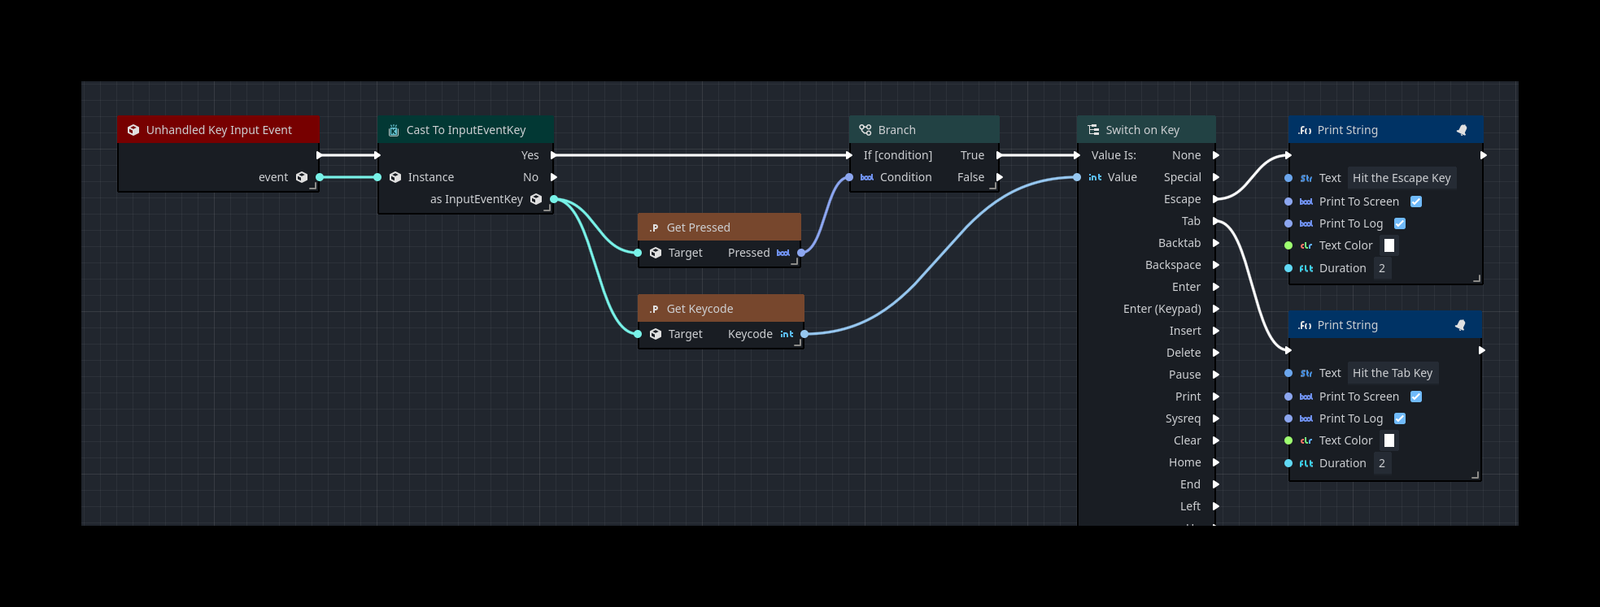Uncheck Print To Screen for Escape Key message
This screenshot has width=1600, height=607.
(1416, 202)
